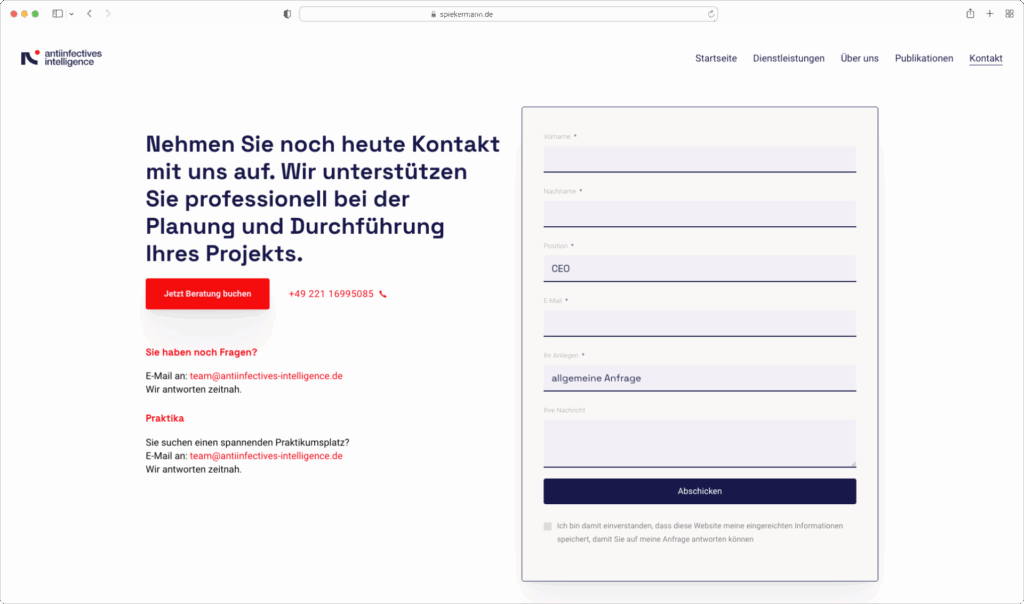Image resolution: width=1024 pixels, height=604 pixels.
Task: Click the privacy shield icon near address bar
Action: click(286, 13)
